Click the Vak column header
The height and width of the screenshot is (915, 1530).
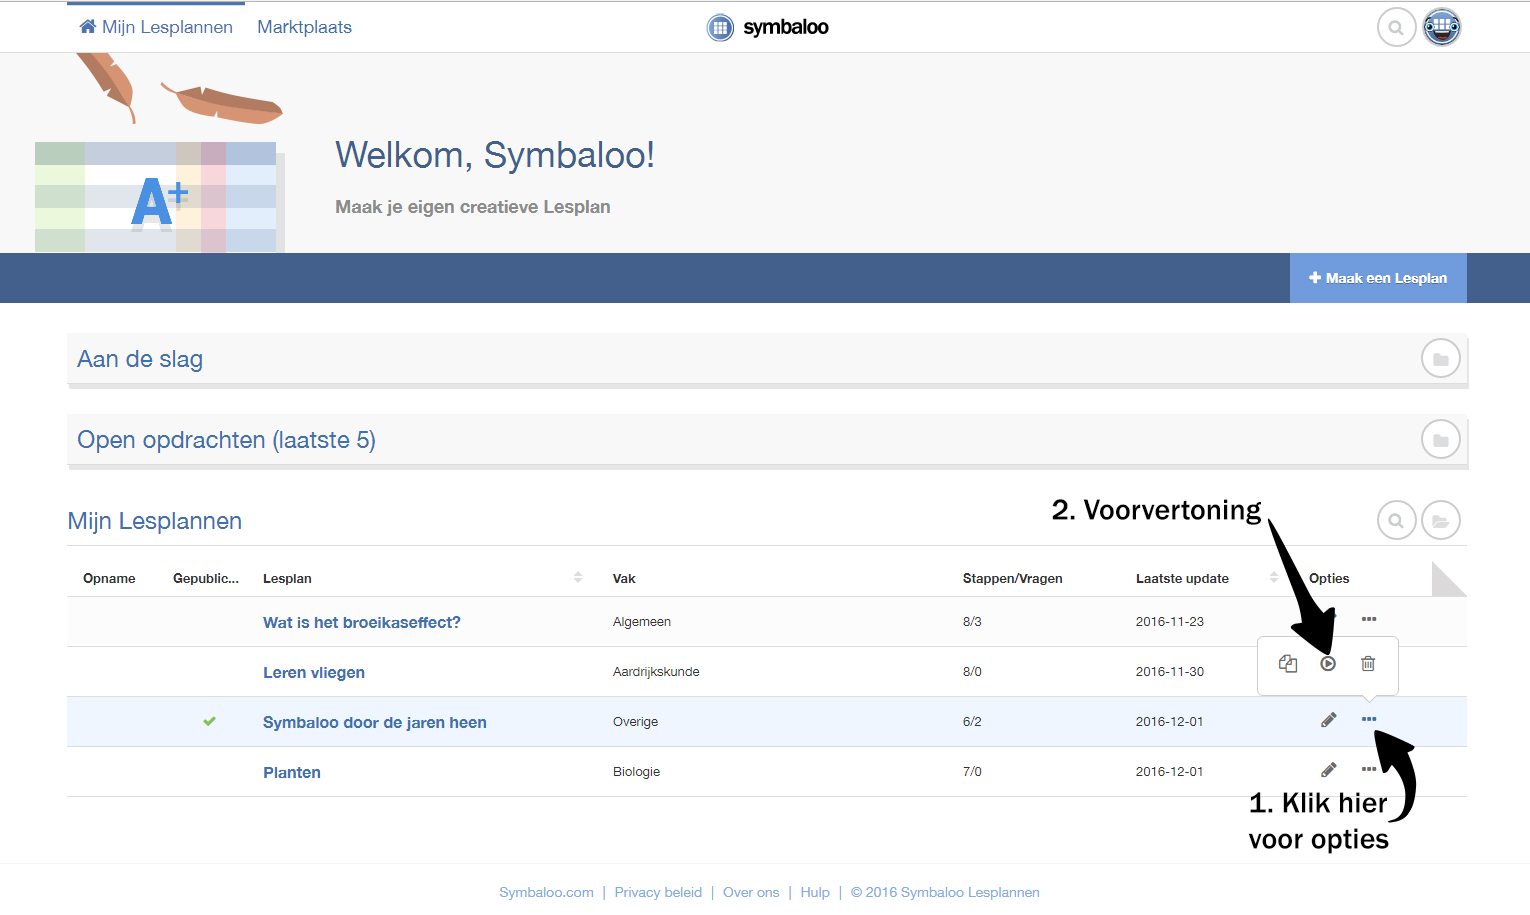(x=624, y=578)
